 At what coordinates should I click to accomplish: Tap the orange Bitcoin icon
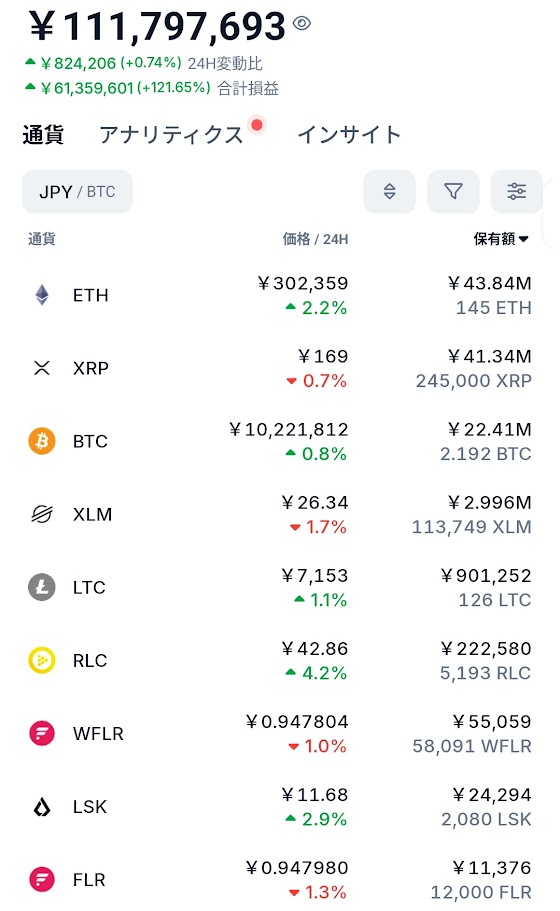(42, 441)
